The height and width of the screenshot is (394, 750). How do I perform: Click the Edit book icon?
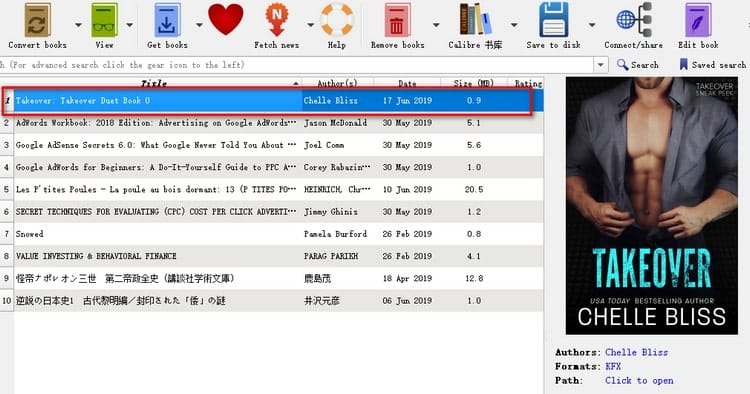pyautogui.click(x=698, y=20)
